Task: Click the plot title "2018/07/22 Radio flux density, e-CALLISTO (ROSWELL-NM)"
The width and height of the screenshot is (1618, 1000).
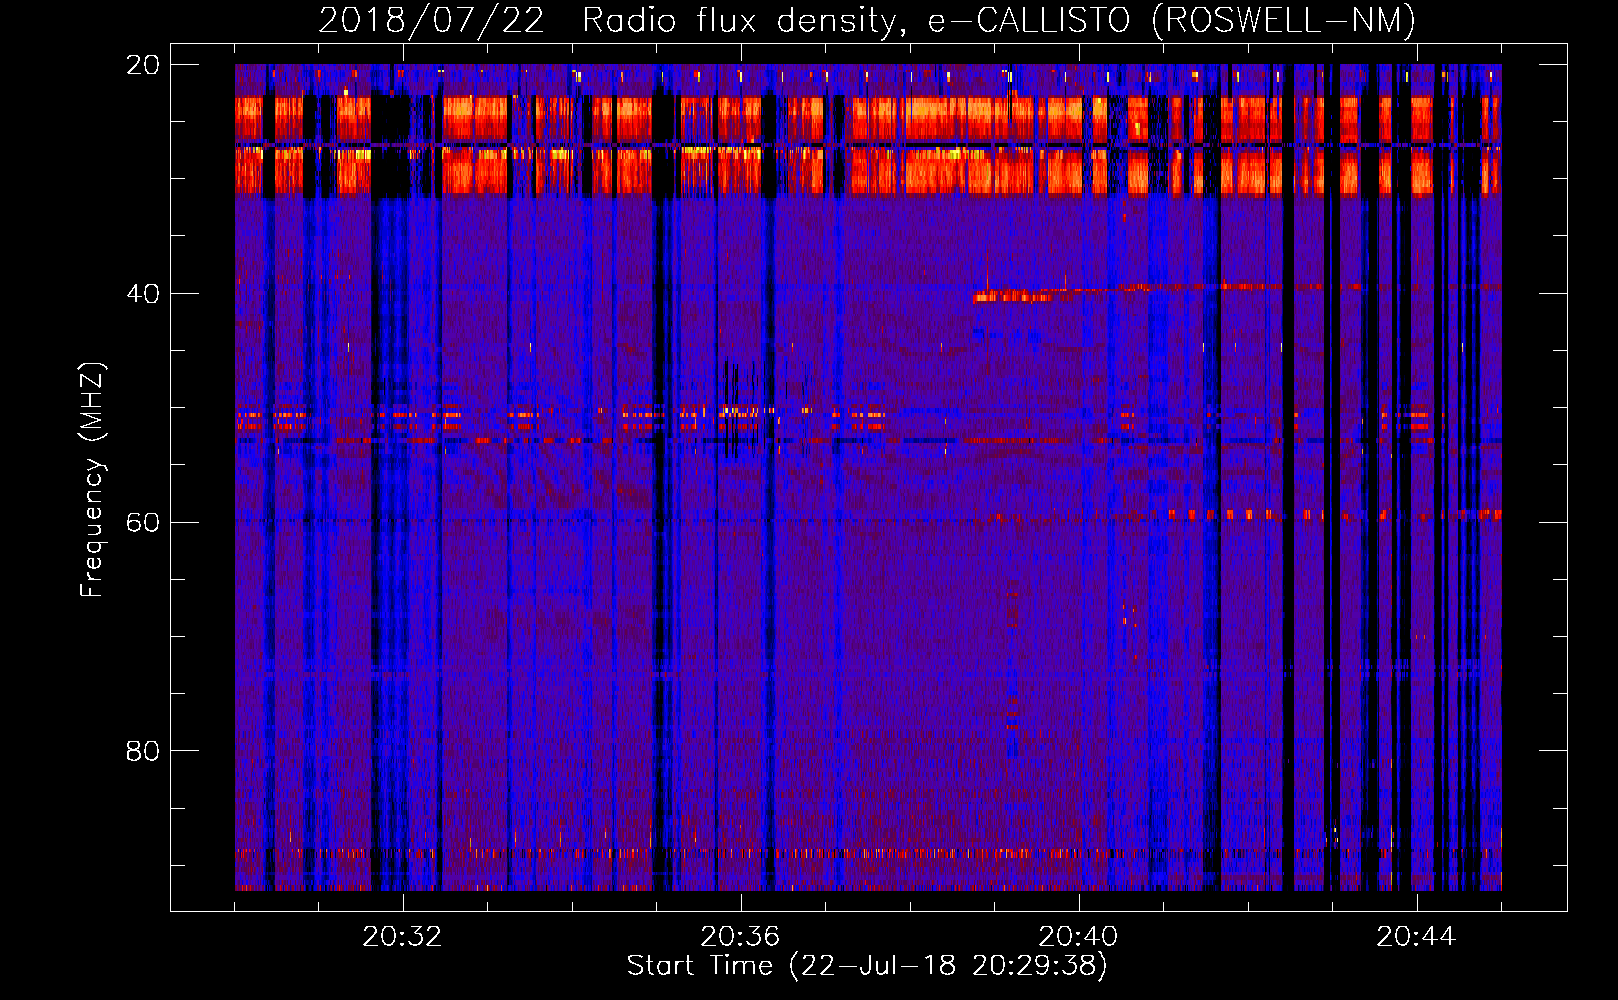Action: (x=867, y=20)
